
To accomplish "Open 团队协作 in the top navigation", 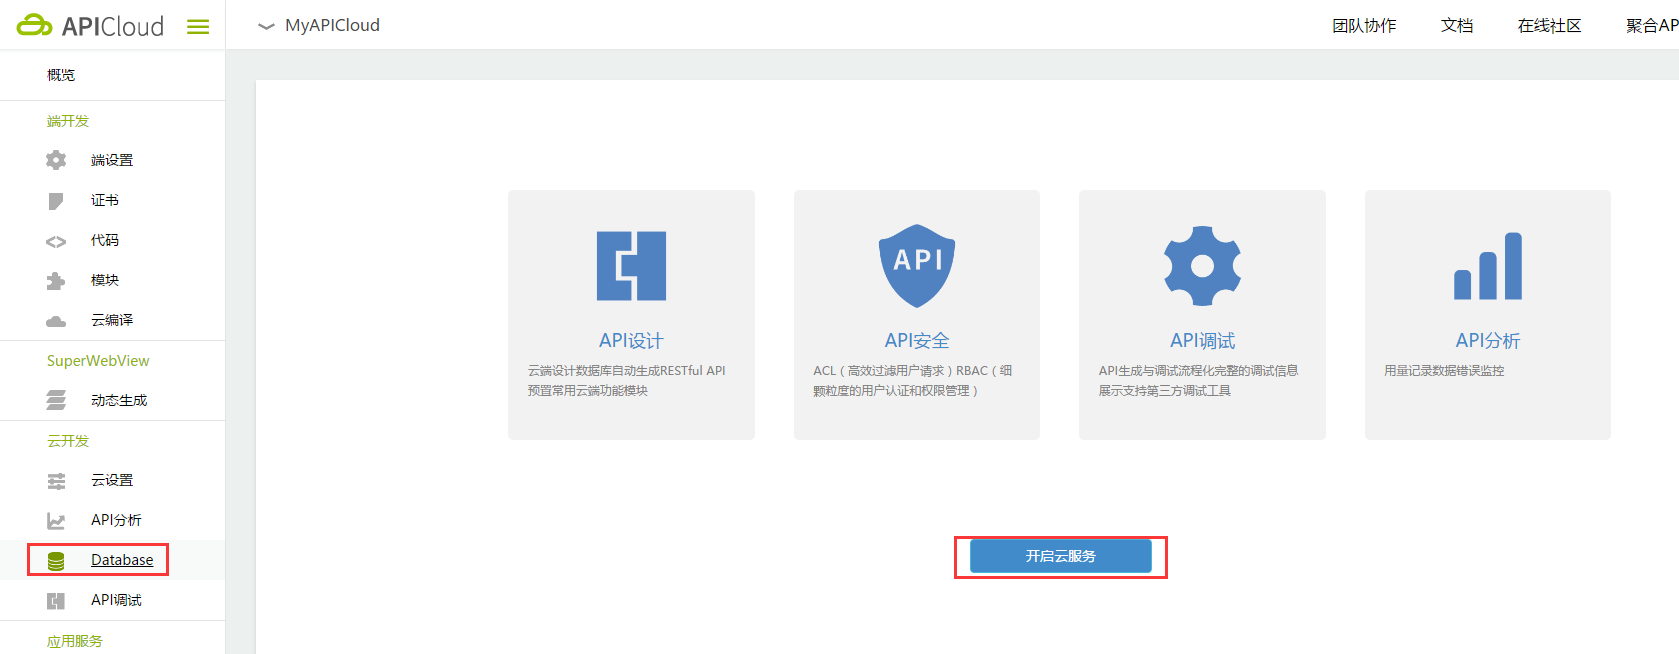I will click(1364, 26).
